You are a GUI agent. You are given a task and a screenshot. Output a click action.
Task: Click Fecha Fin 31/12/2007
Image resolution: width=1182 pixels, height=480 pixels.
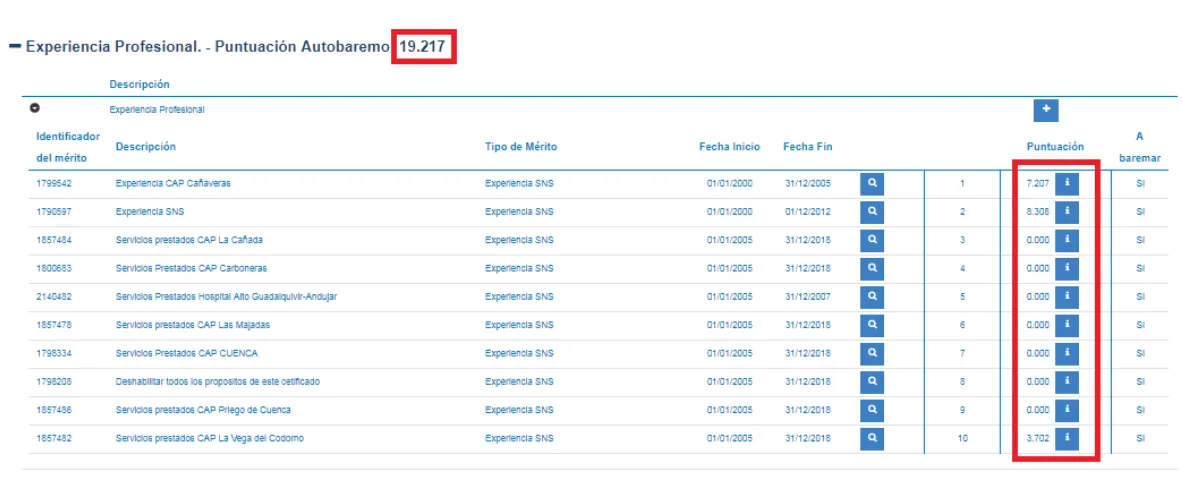coord(807,297)
